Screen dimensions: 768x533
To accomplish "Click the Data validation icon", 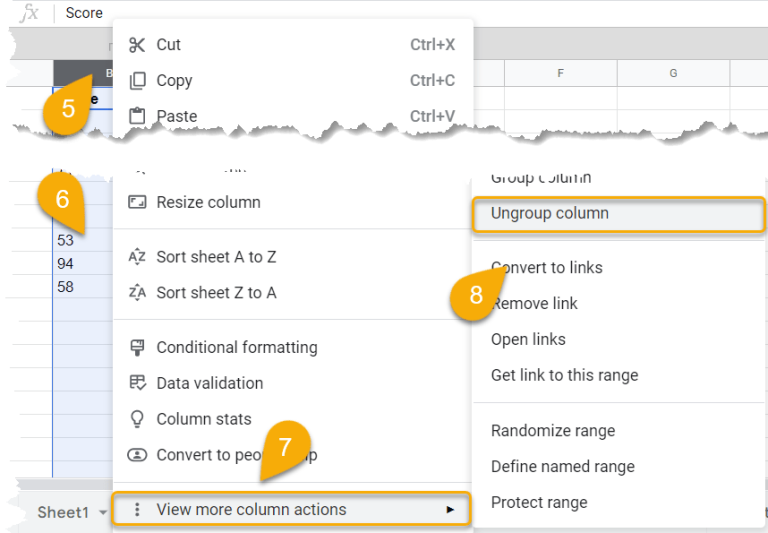I will pos(137,383).
